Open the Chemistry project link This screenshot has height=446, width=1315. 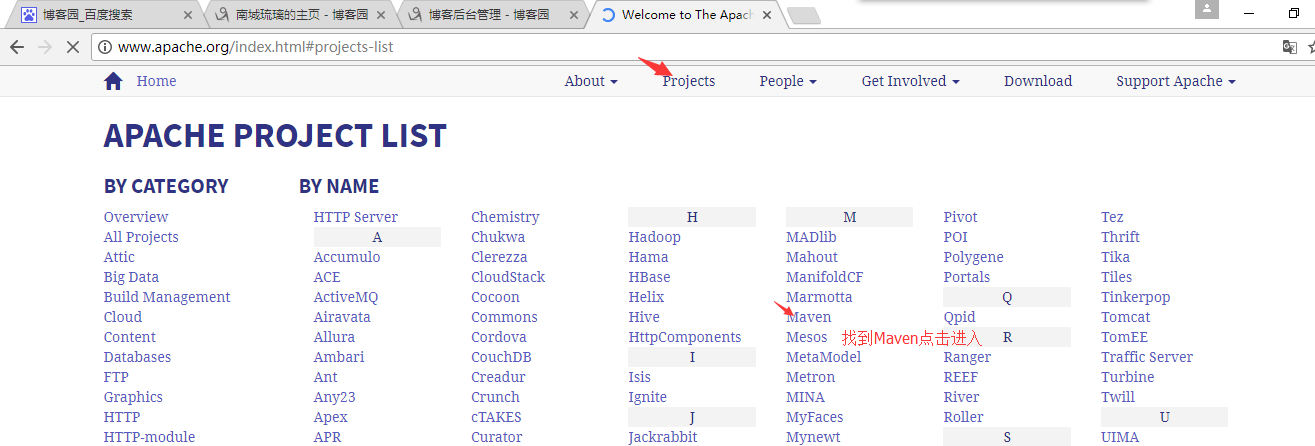tap(505, 217)
